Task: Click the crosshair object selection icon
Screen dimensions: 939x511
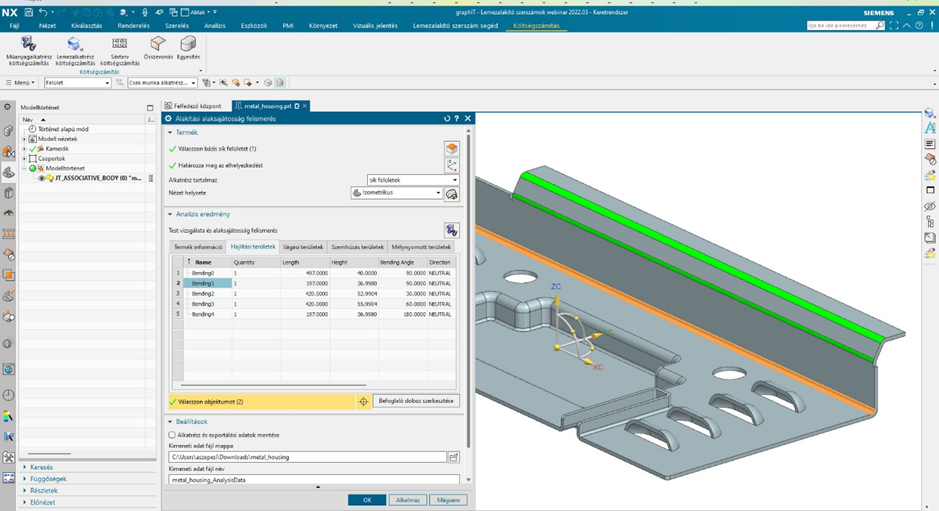Action: click(363, 401)
